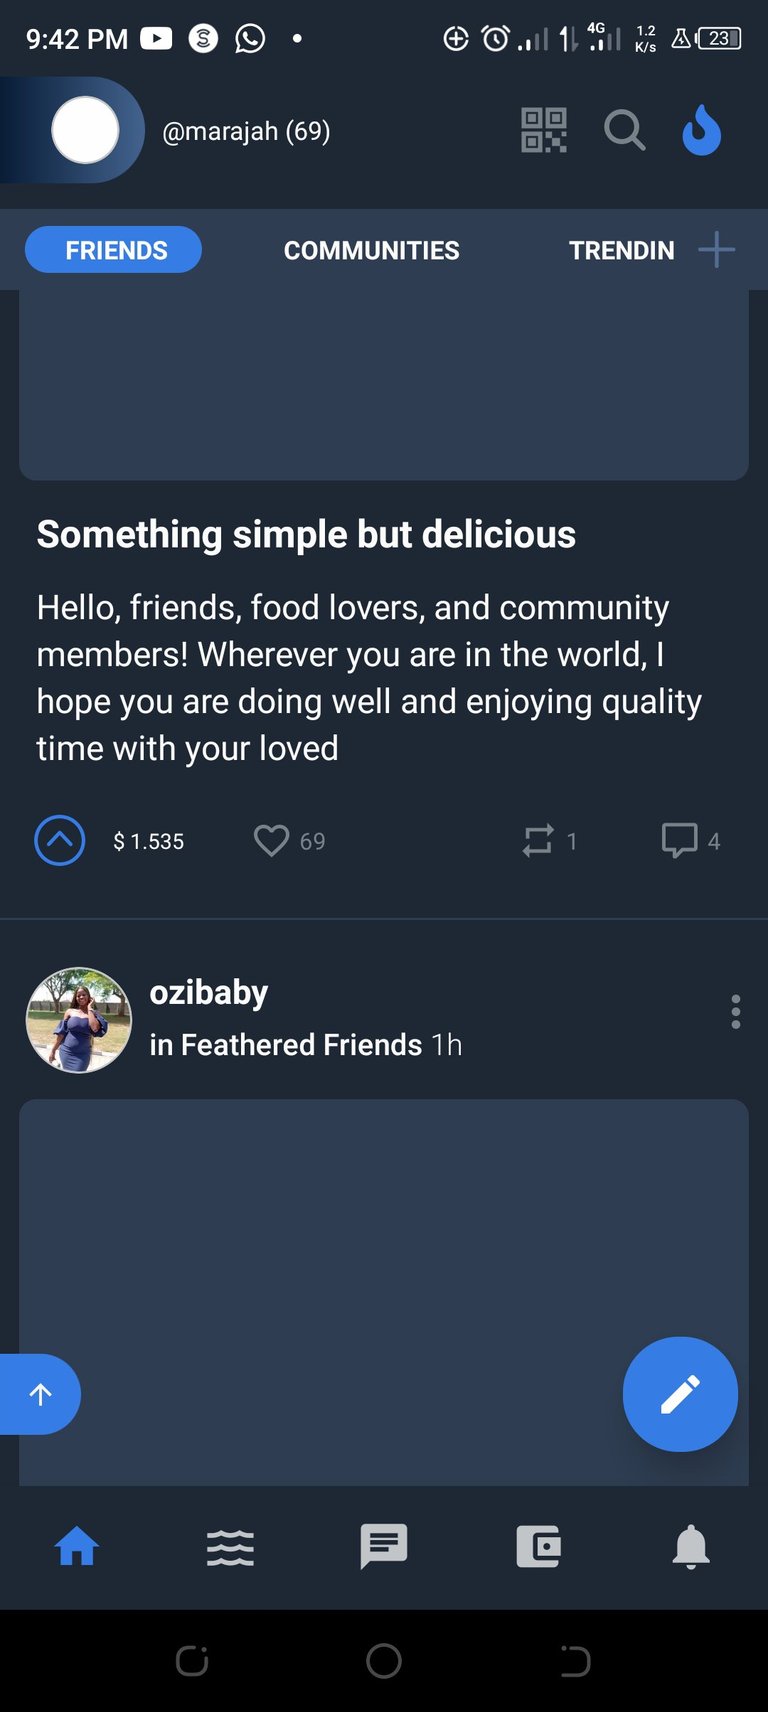The width and height of the screenshot is (768, 1712).
Task: View notifications bell
Action: 691,1547
